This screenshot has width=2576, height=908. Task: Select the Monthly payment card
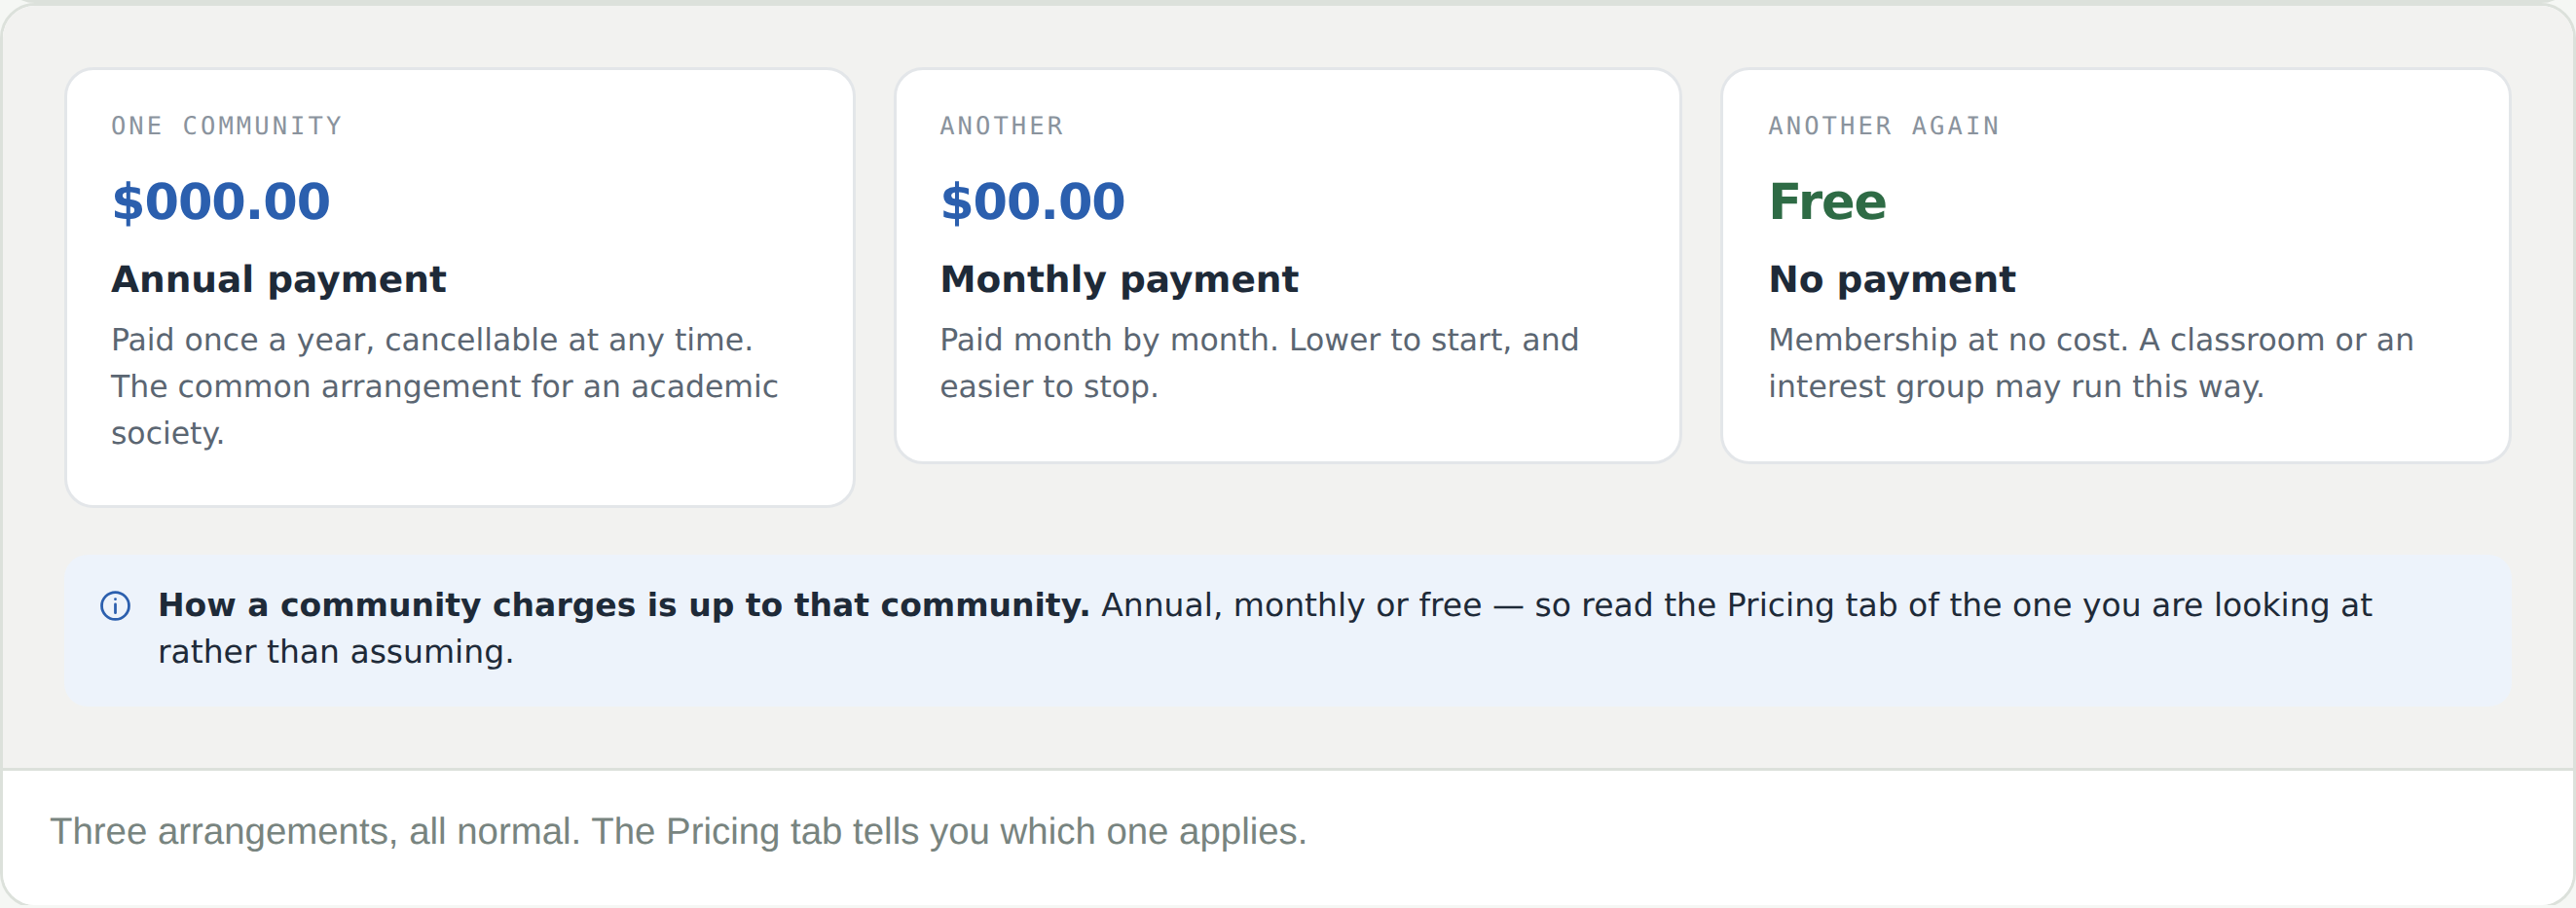click(1287, 265)
